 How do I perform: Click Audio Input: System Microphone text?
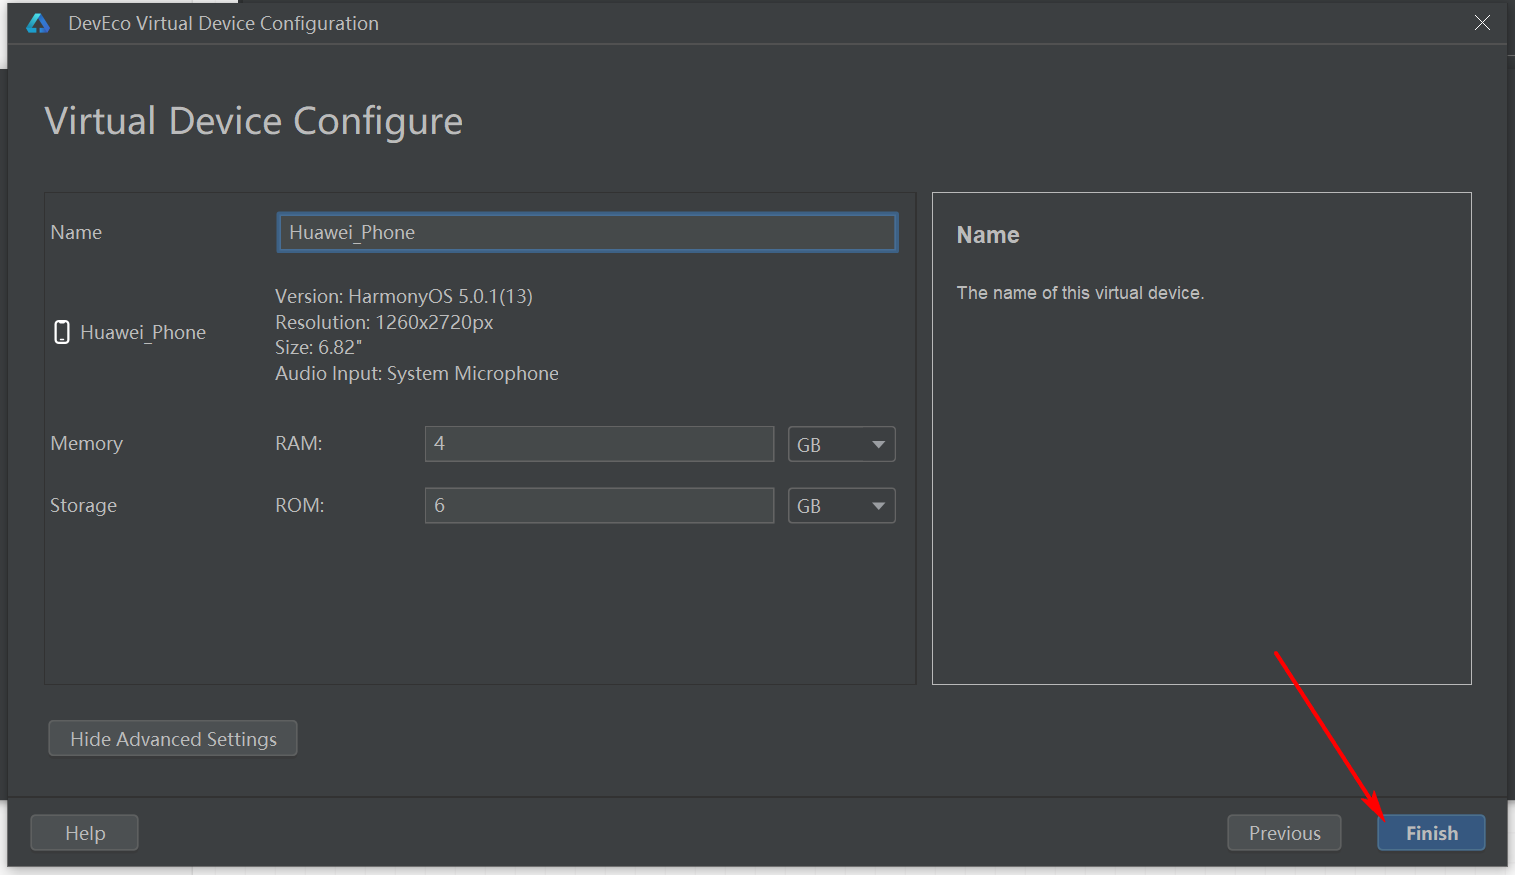417,373
